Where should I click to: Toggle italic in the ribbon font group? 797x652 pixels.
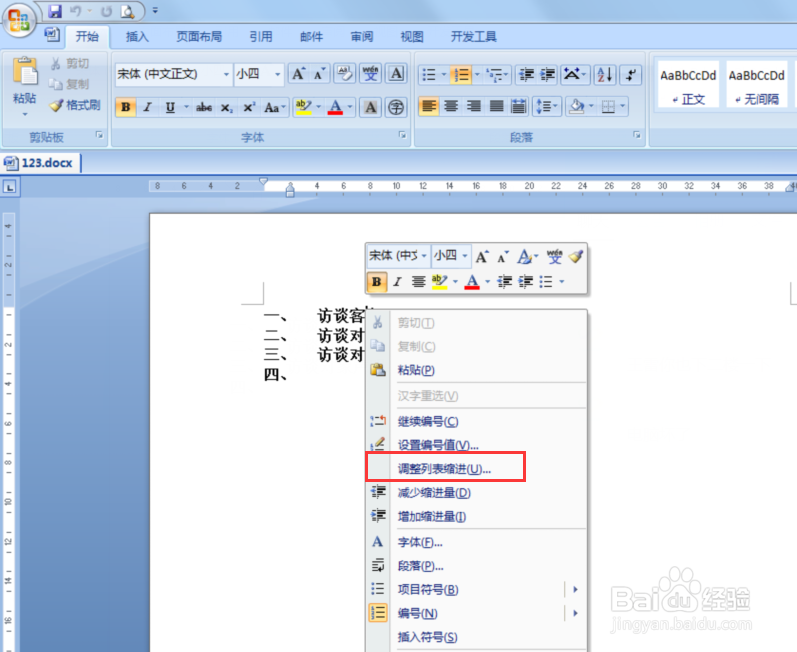click(x=147, y=107)
